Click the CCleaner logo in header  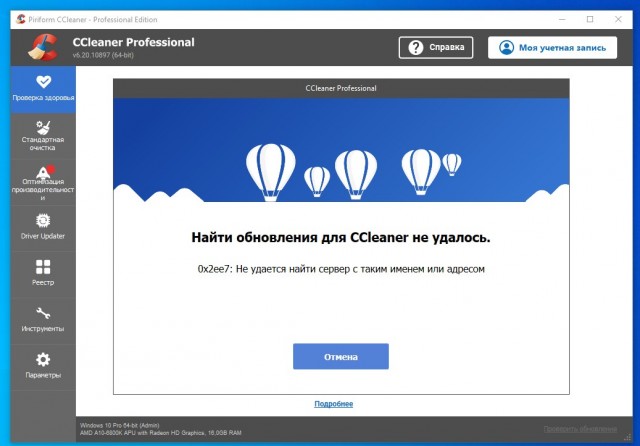pos(43,47)
